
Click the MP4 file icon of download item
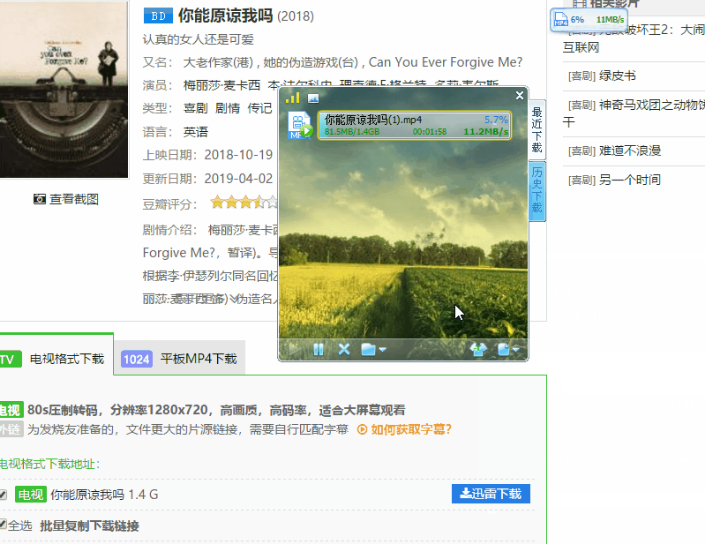click(x=300, y=125)
